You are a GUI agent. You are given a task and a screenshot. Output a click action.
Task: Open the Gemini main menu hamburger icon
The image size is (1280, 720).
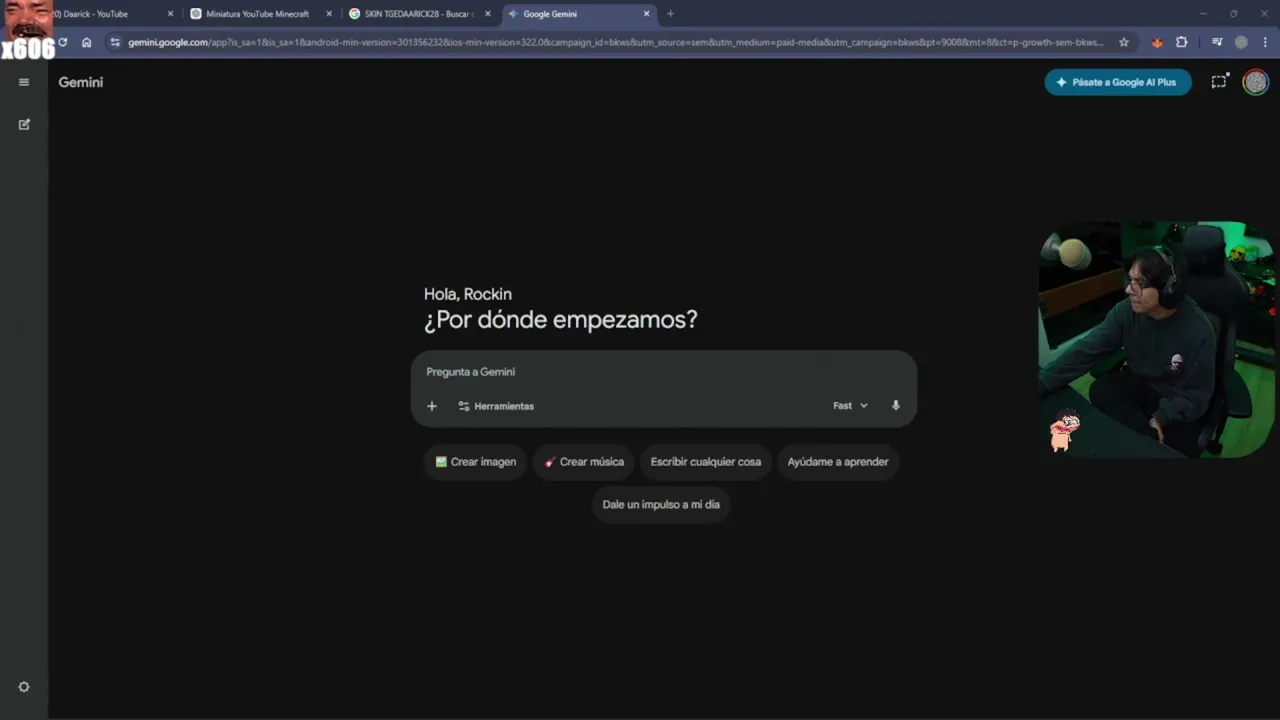point(24,82)
